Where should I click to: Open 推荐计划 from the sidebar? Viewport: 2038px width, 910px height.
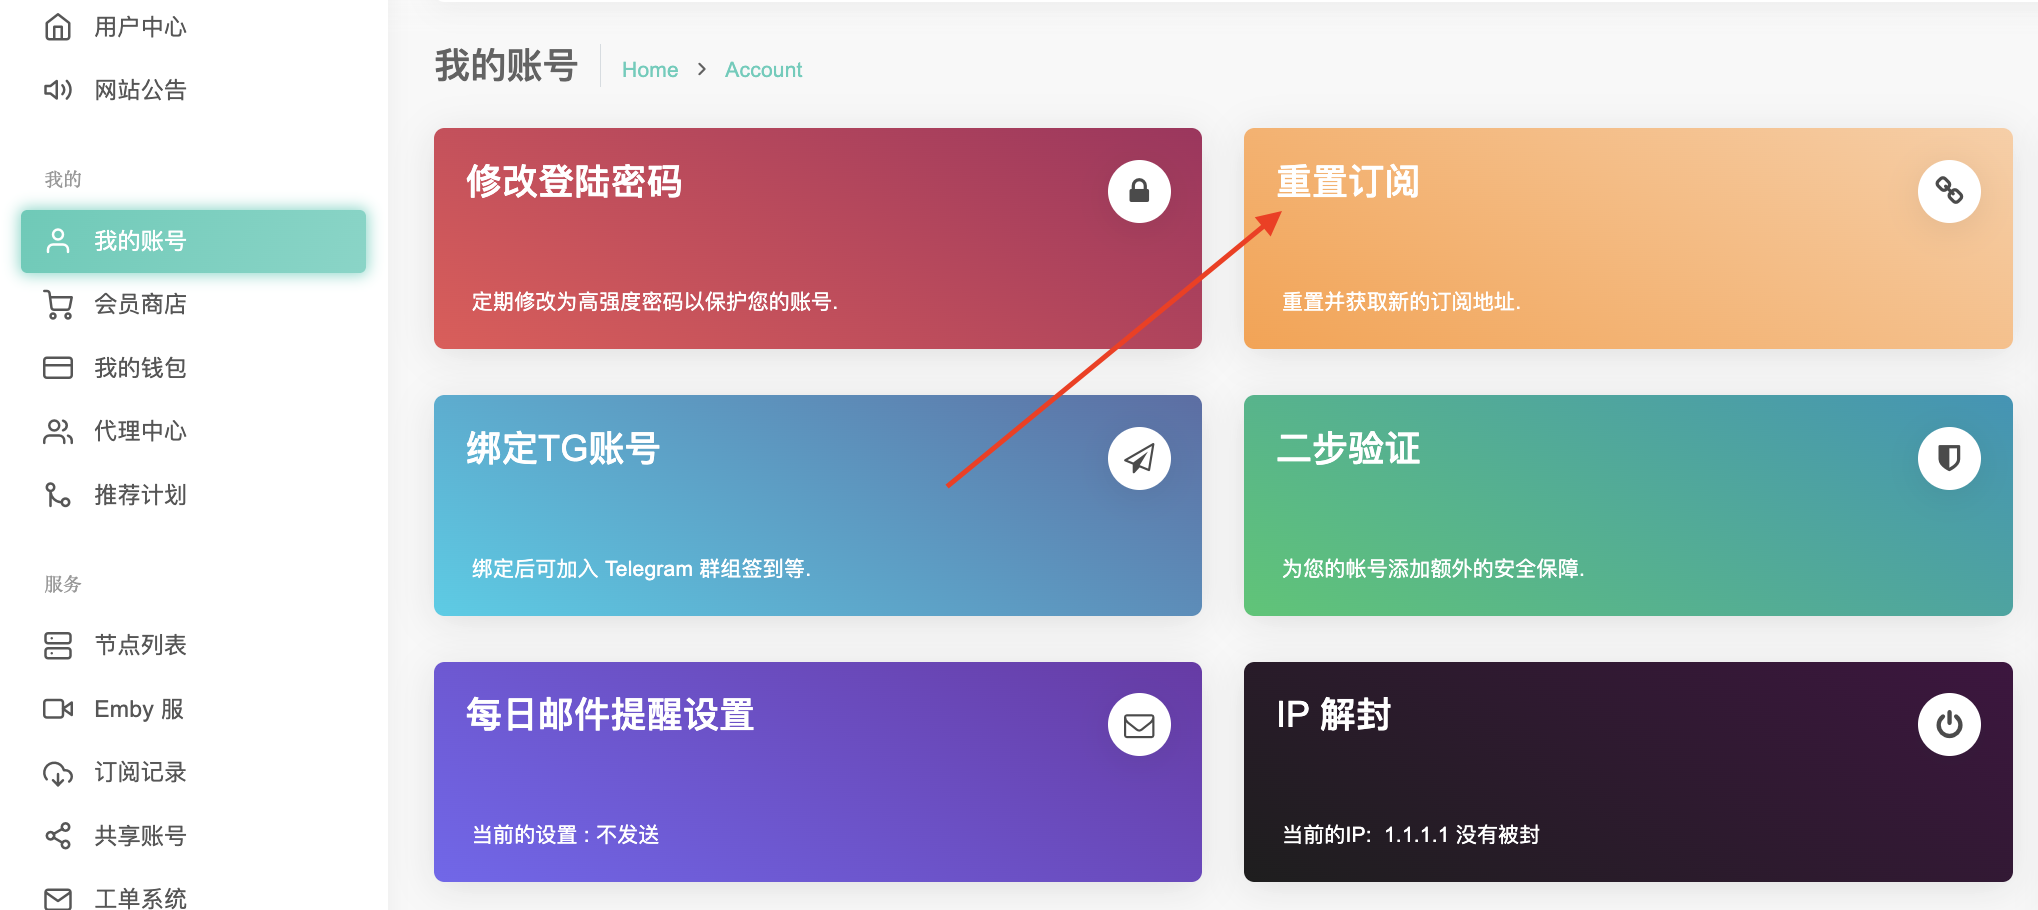tap(140, 495)
